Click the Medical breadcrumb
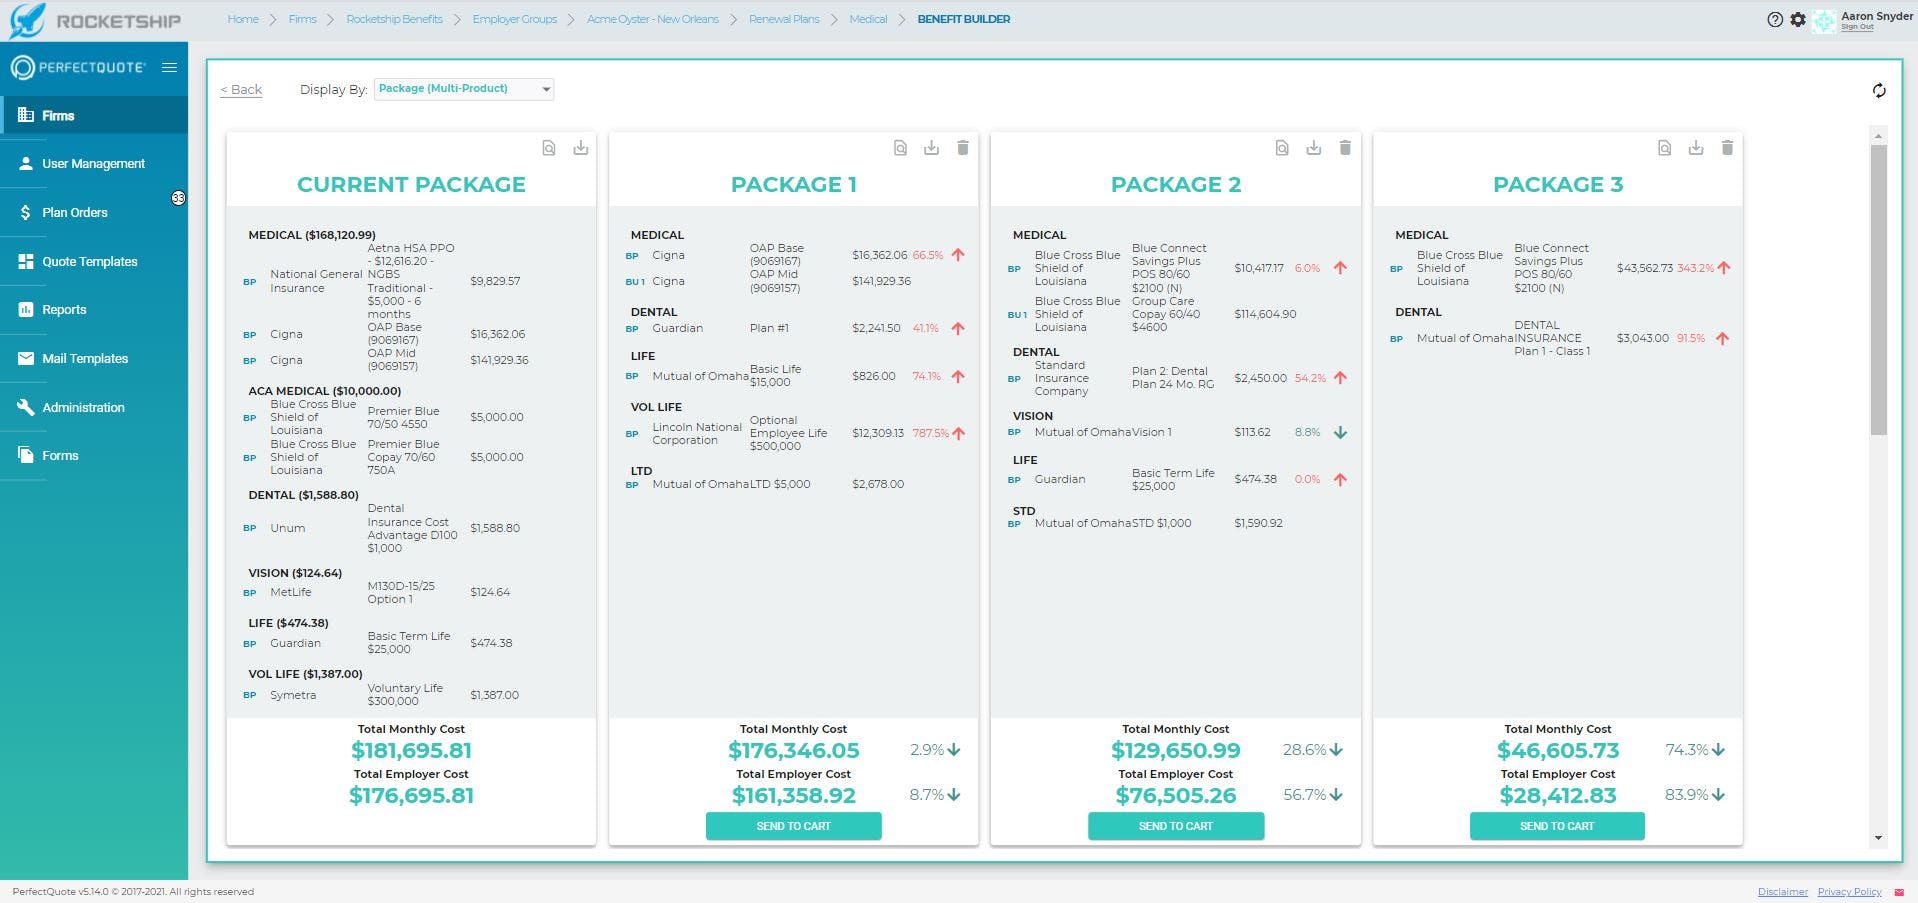The image size is (1918, 903). click(868, 19)
